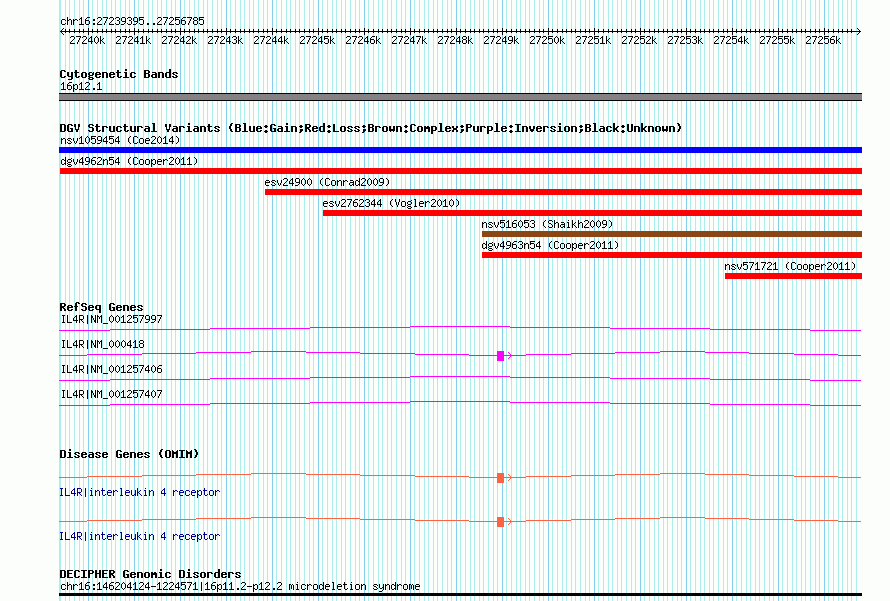Select the 16p12.1 band label
The image size is (890, 601).
[81, 86]
